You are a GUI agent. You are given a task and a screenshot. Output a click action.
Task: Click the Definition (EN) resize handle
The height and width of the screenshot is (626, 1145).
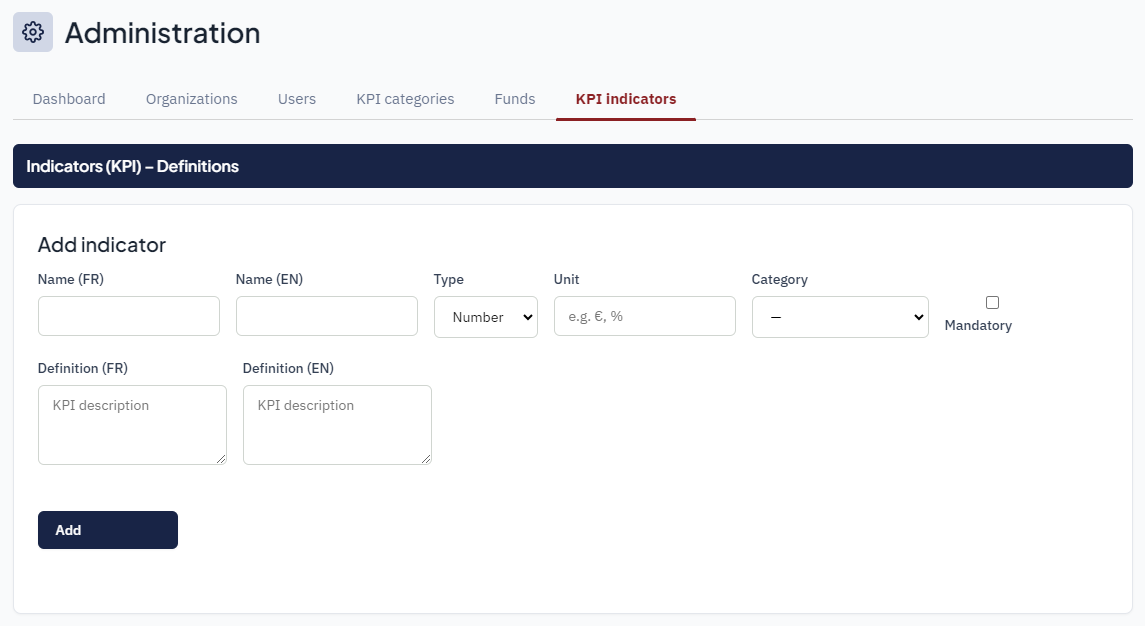point(426,459)
